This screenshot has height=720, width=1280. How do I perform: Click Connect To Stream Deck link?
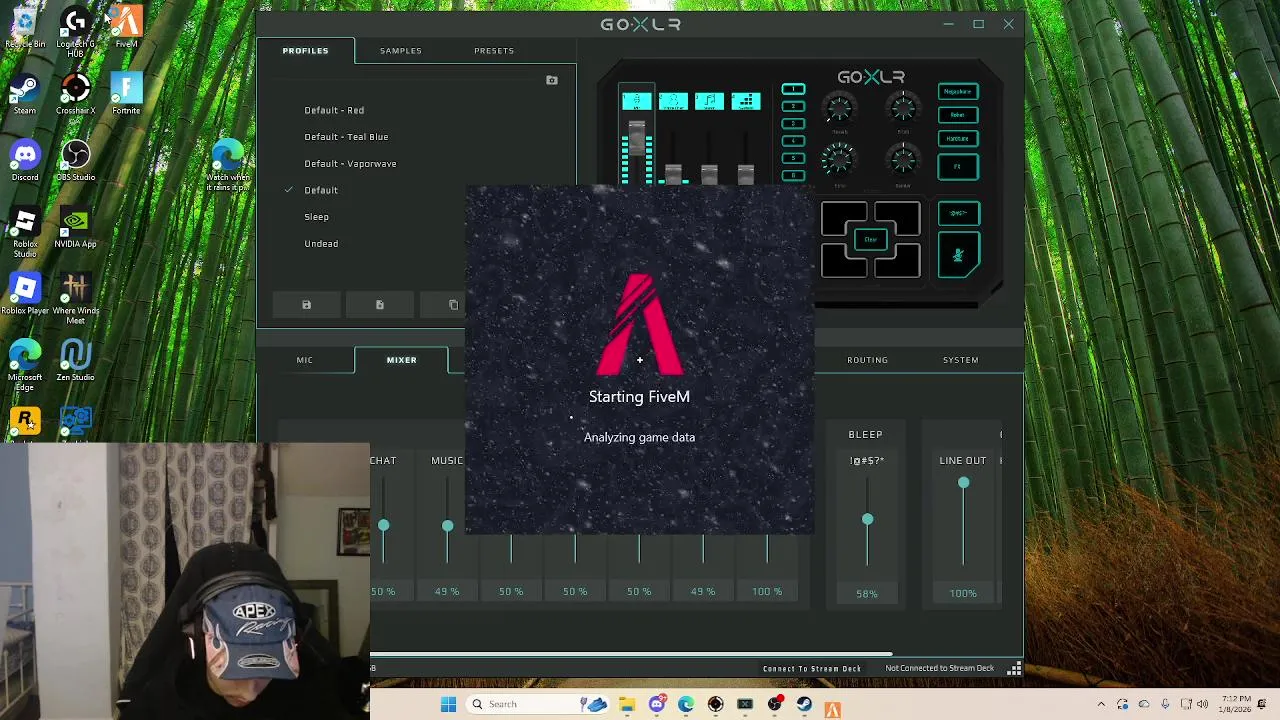point(811,669)
